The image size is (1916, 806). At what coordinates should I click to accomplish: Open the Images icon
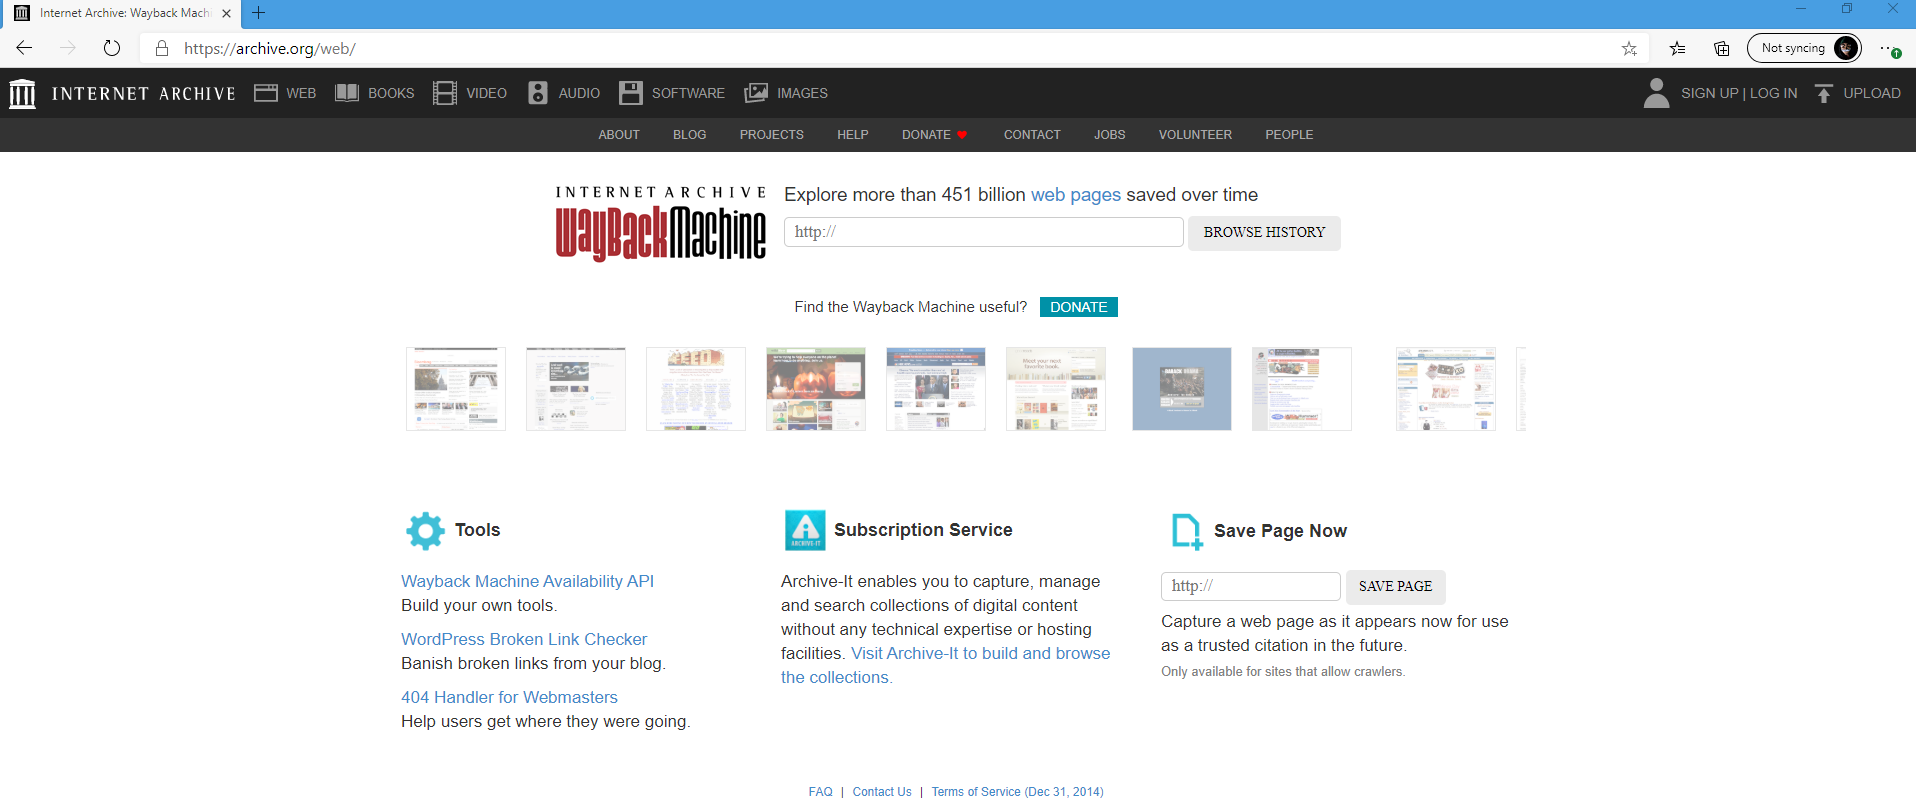[756, 93]
